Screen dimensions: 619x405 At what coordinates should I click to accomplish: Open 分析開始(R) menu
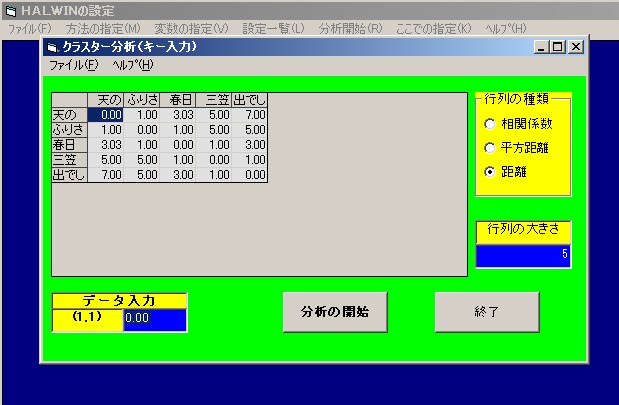point(351,29)
